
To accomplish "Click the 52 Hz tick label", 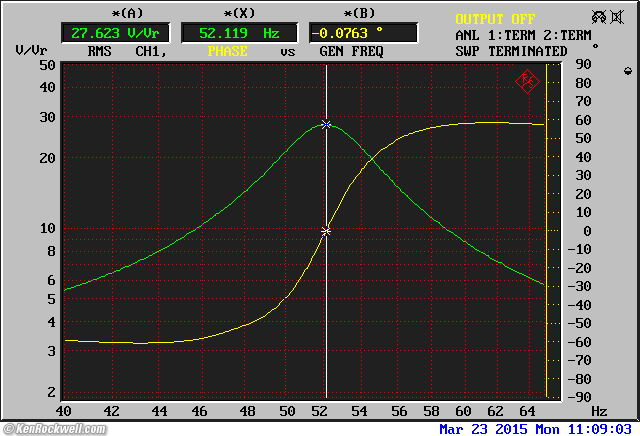I will coord(319,411).
